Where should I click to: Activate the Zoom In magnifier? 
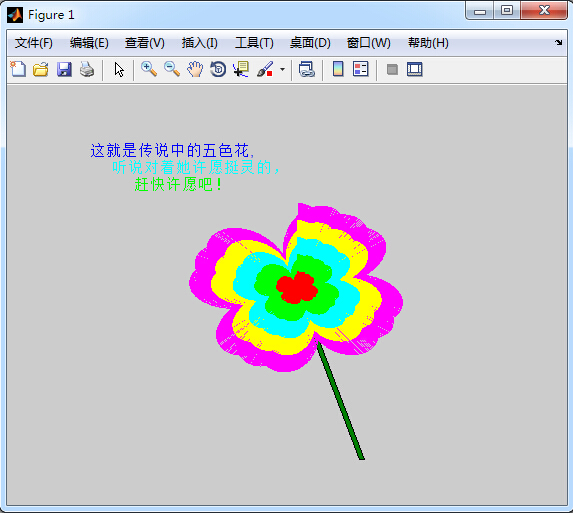click(x=149, y=69)
